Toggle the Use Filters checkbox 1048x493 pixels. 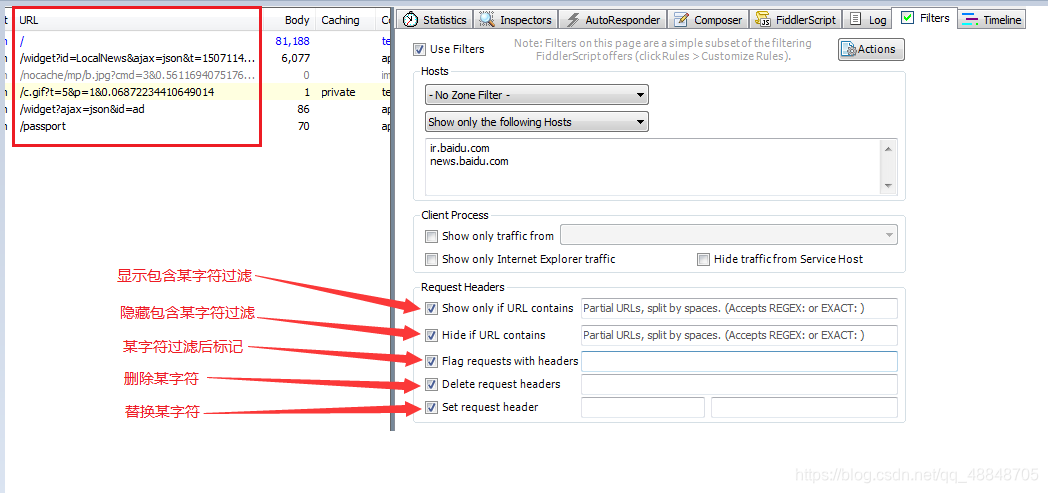click(x=419, y=49)
